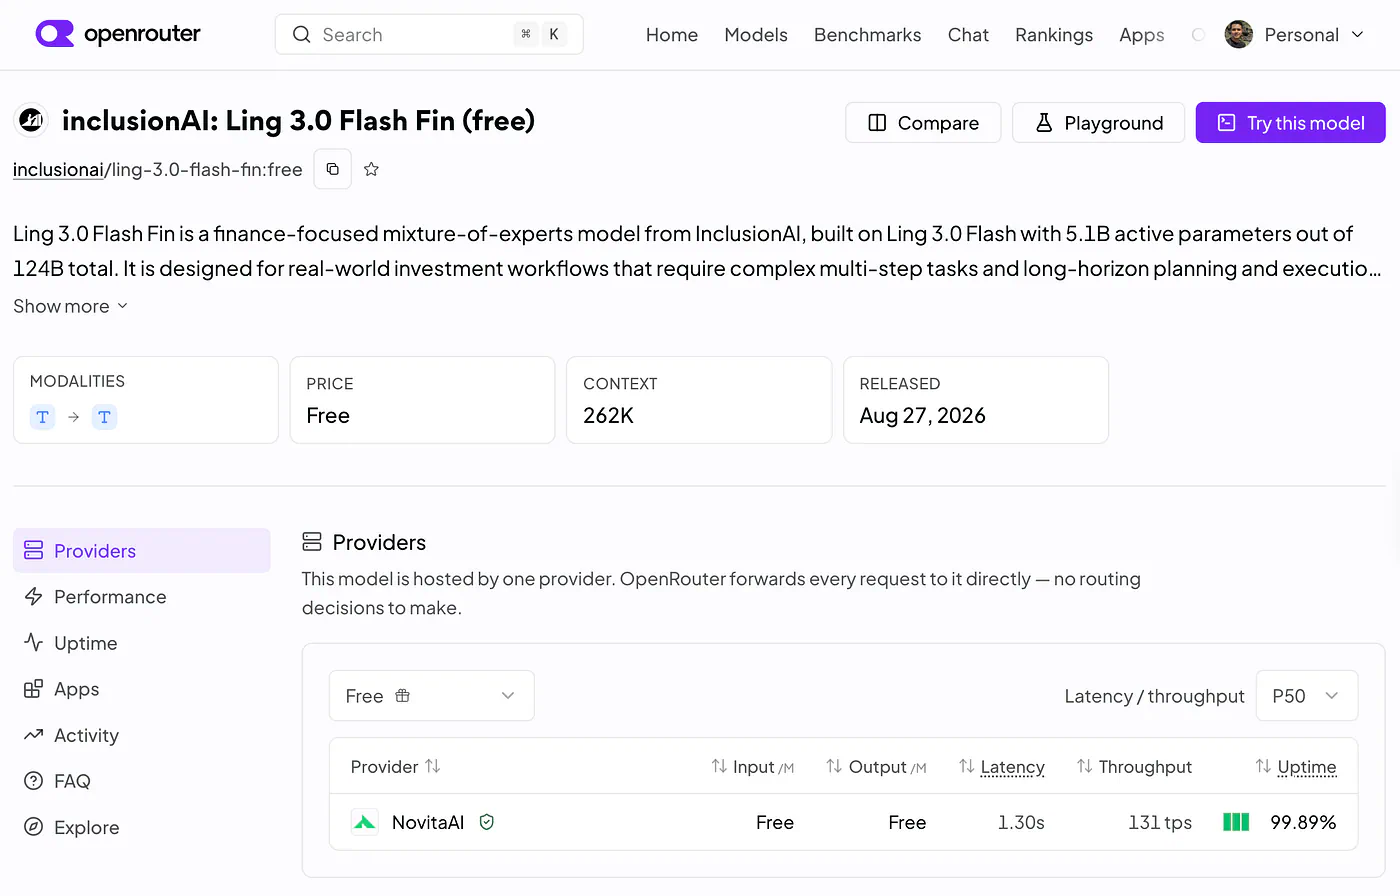Open the Models nav item

[x=756, y=35]
